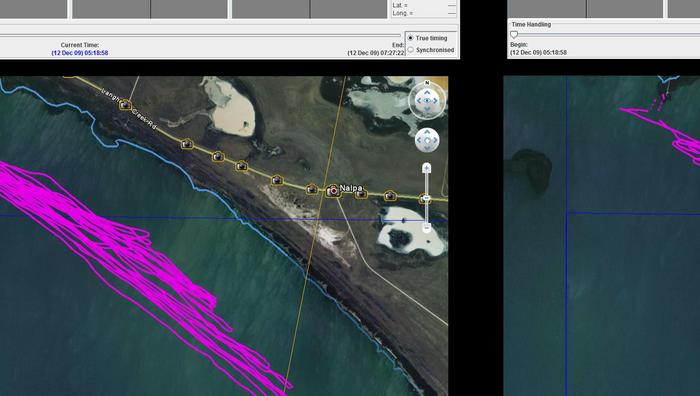Select the True timing option

(428, 38)
